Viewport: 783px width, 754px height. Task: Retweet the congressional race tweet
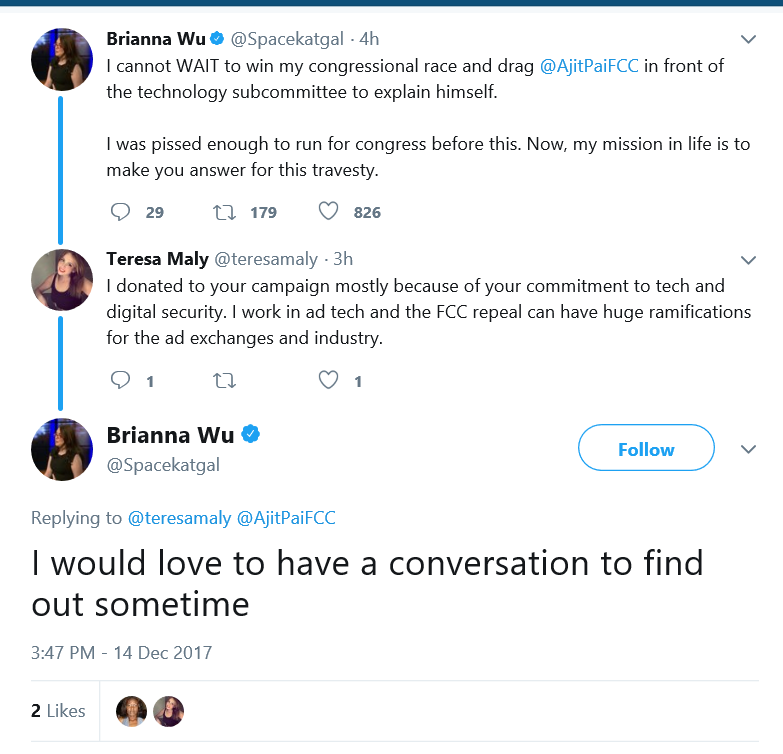tap(224, 213)
